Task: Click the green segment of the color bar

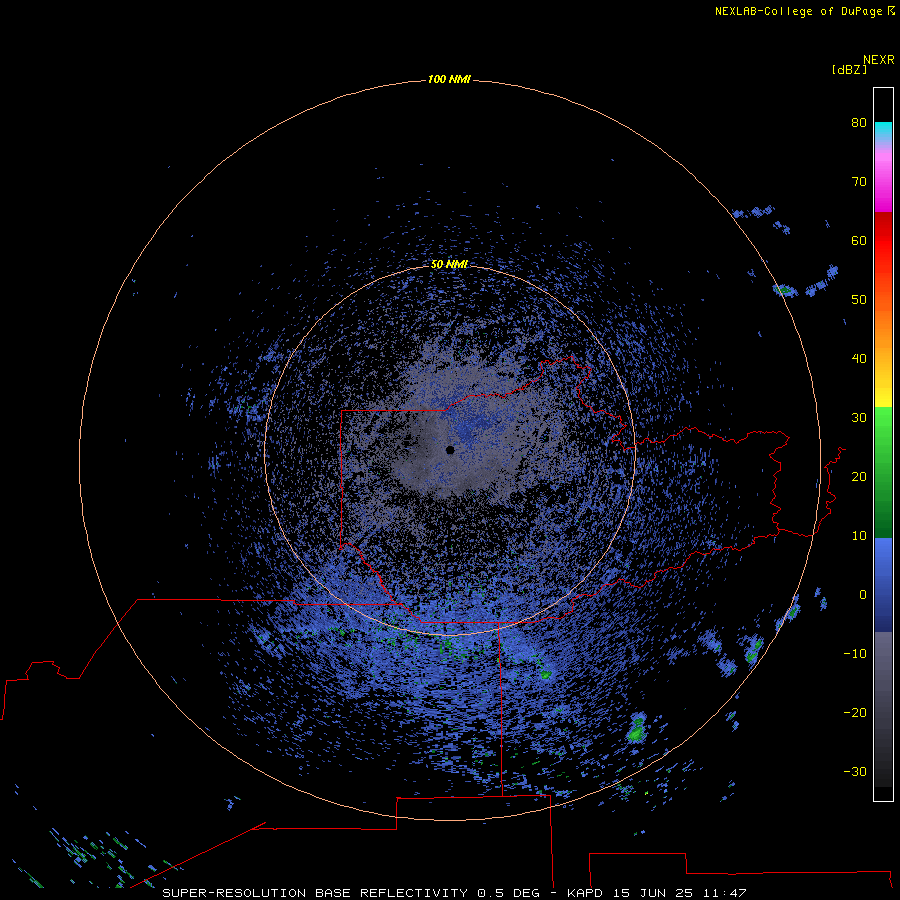Action: tap(883, 471)
